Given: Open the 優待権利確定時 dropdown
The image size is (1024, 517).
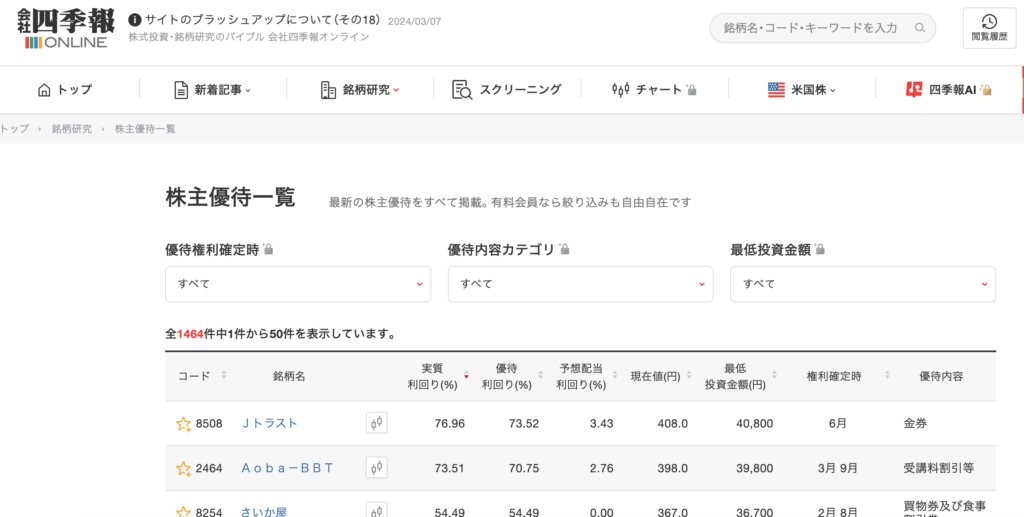Looking at the screenshot, I should point(297,284).
